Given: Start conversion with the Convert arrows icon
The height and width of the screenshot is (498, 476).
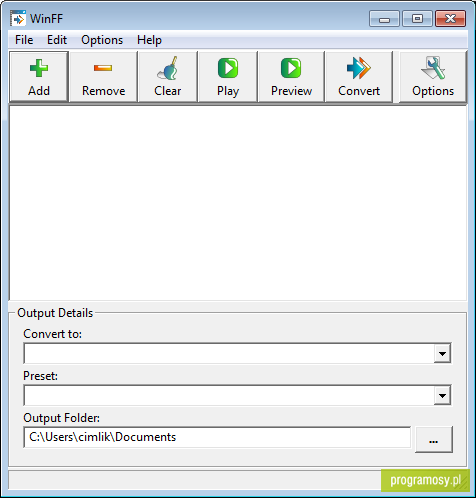Looking at the screenshot, I should (359, 68).
